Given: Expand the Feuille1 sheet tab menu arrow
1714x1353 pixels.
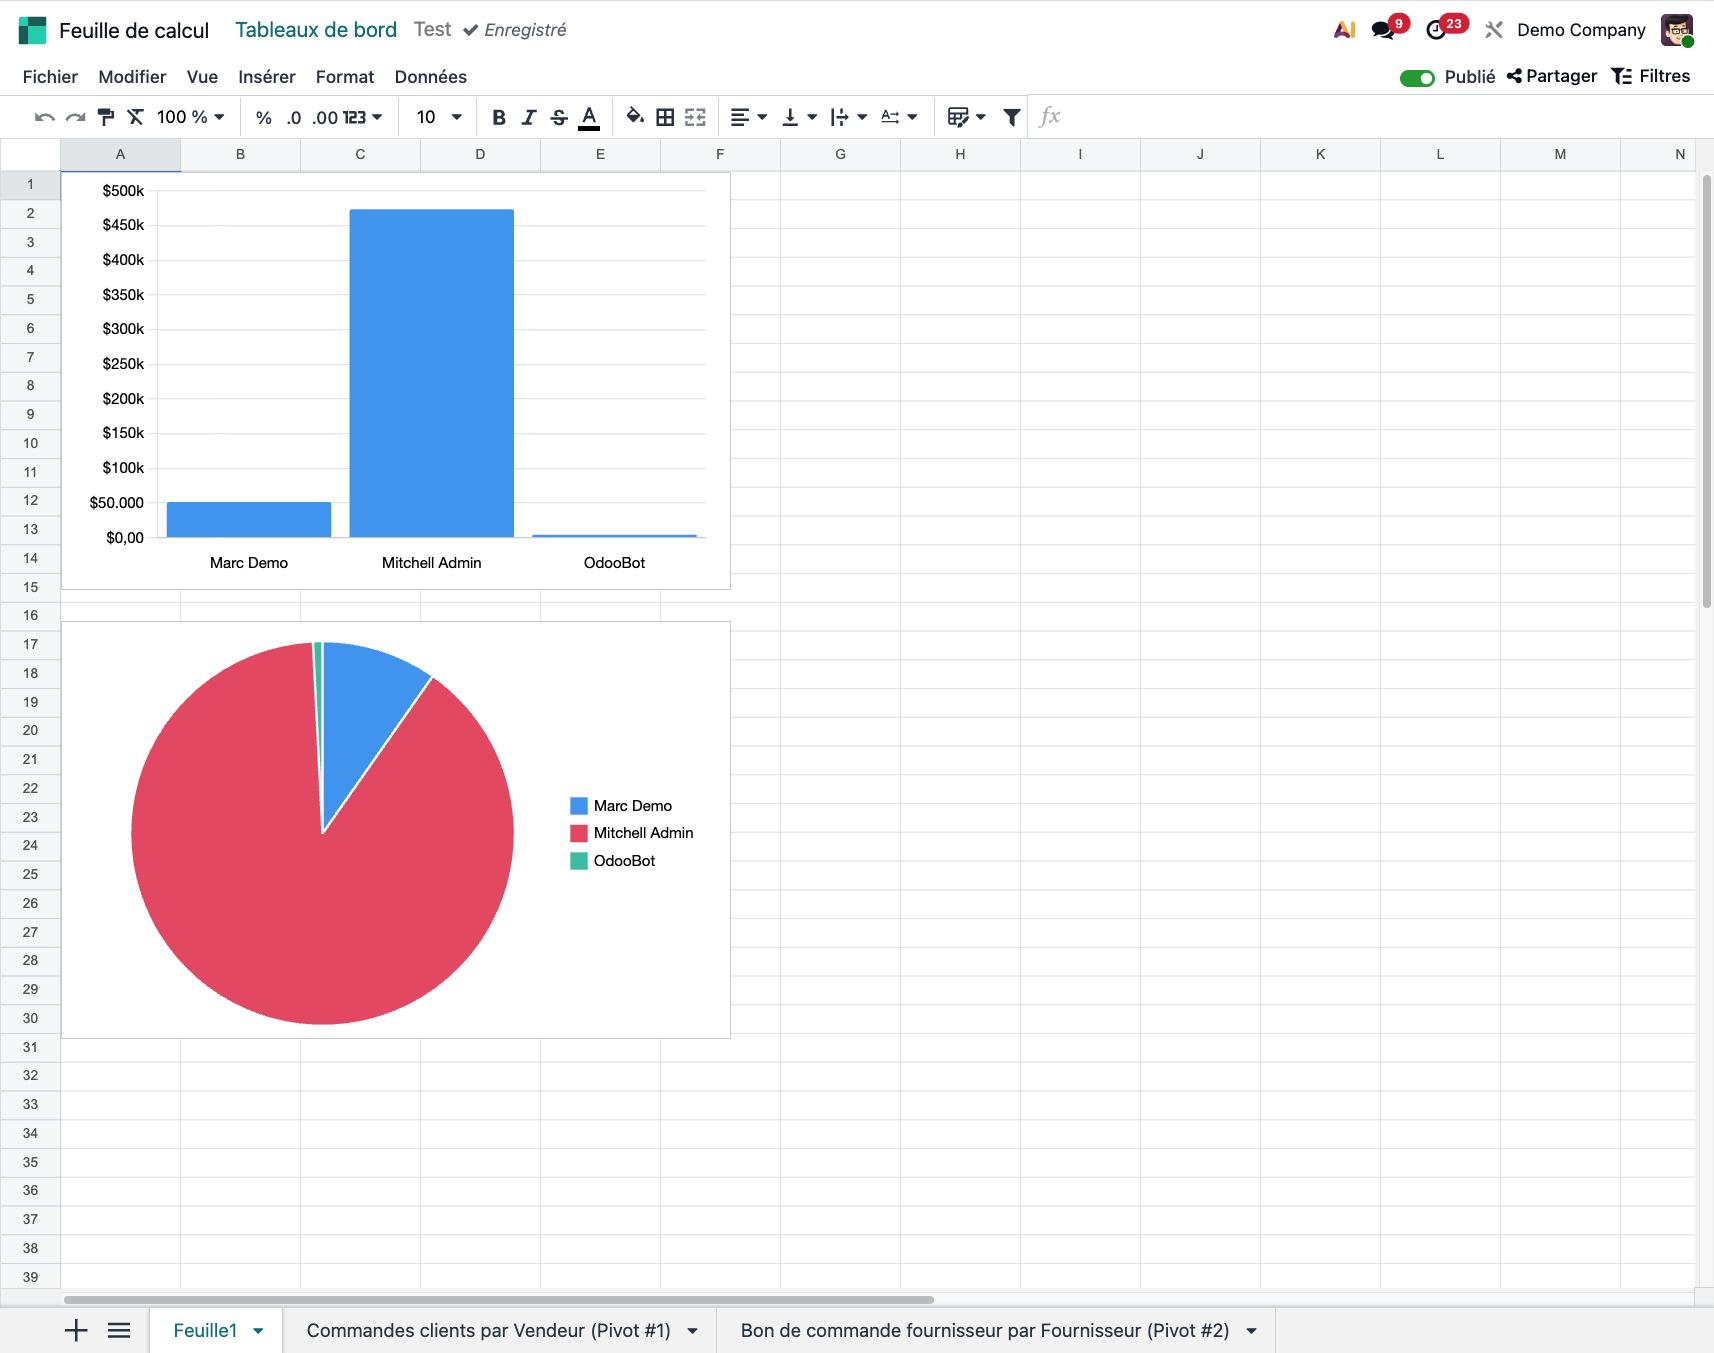Looking at the screenshot, I should coord(259,1331).
